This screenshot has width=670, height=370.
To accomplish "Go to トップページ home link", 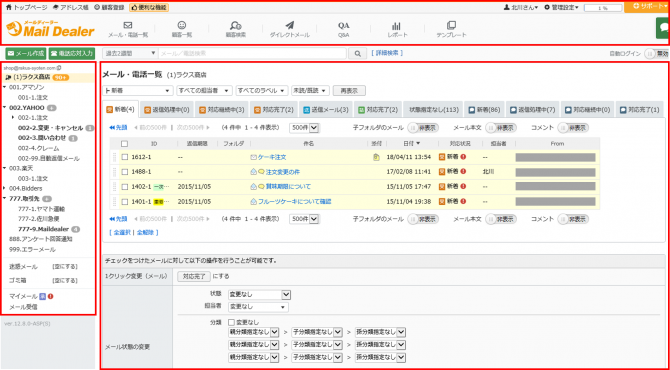I will [x=26, y=7].
